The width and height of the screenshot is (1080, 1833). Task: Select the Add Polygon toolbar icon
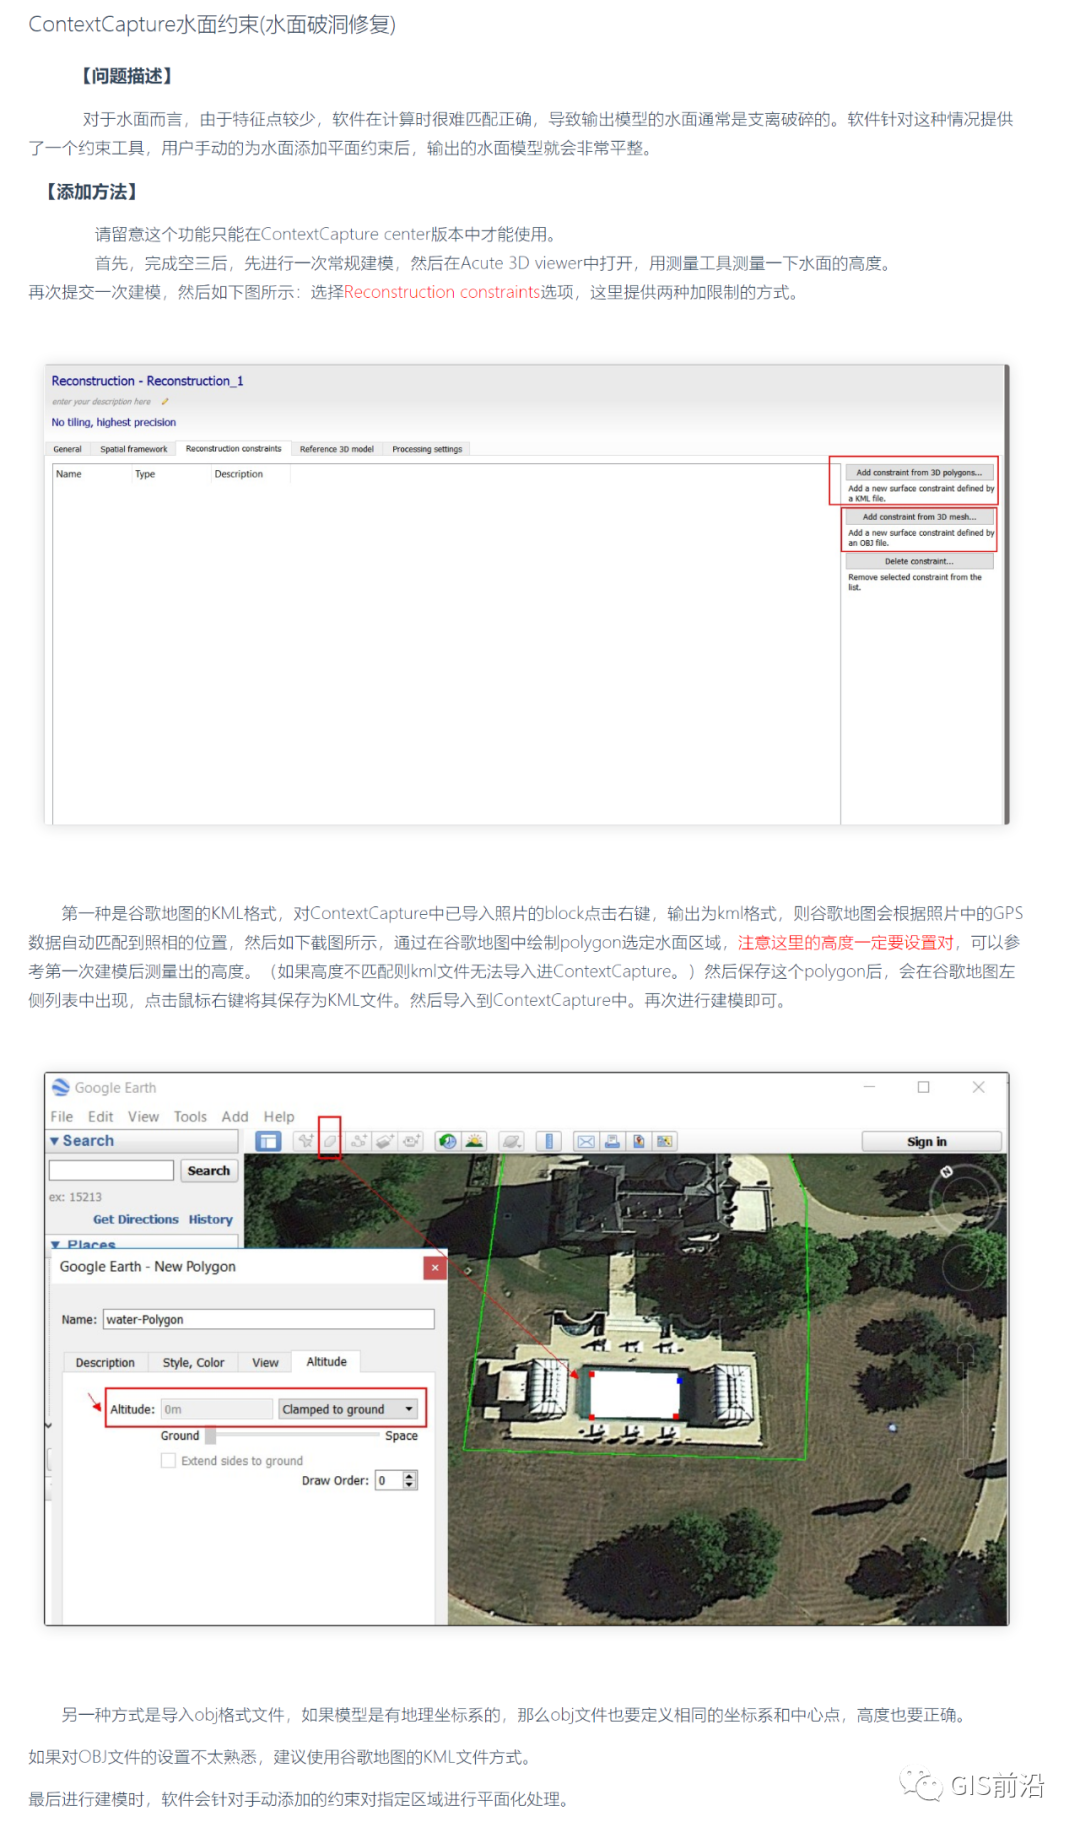[330, 1141]
